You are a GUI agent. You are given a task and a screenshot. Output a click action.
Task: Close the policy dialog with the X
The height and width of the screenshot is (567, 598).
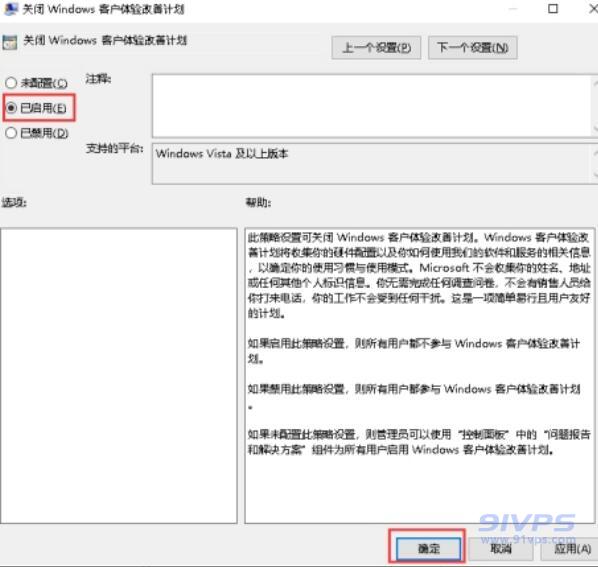593,8
